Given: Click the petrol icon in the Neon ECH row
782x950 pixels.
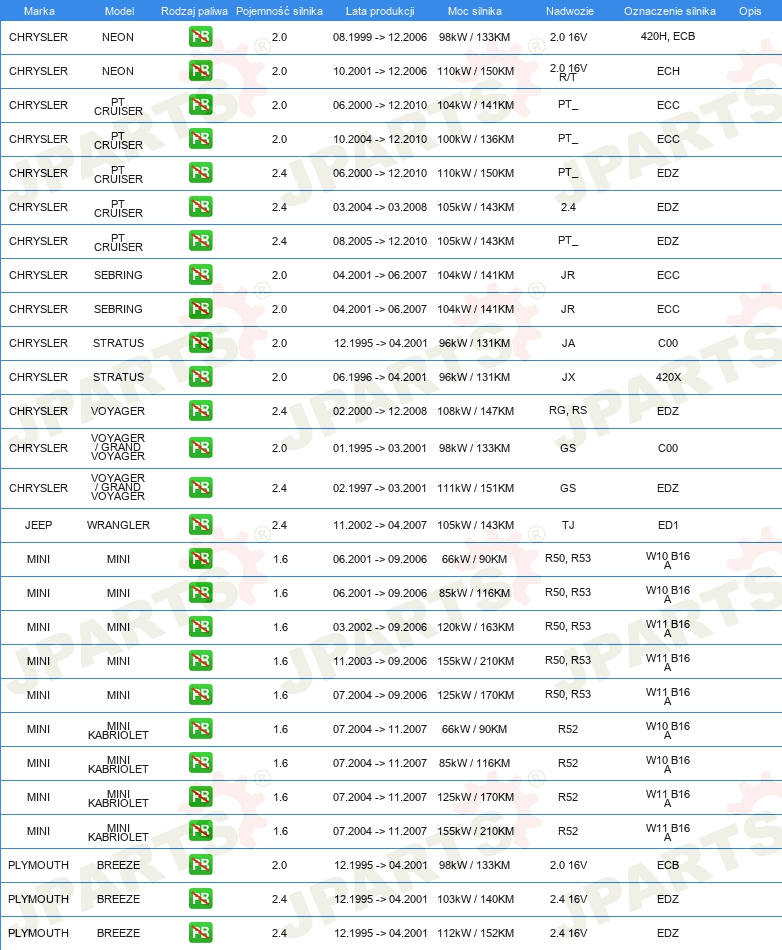Looking at the screenshot, I should 200,71.
